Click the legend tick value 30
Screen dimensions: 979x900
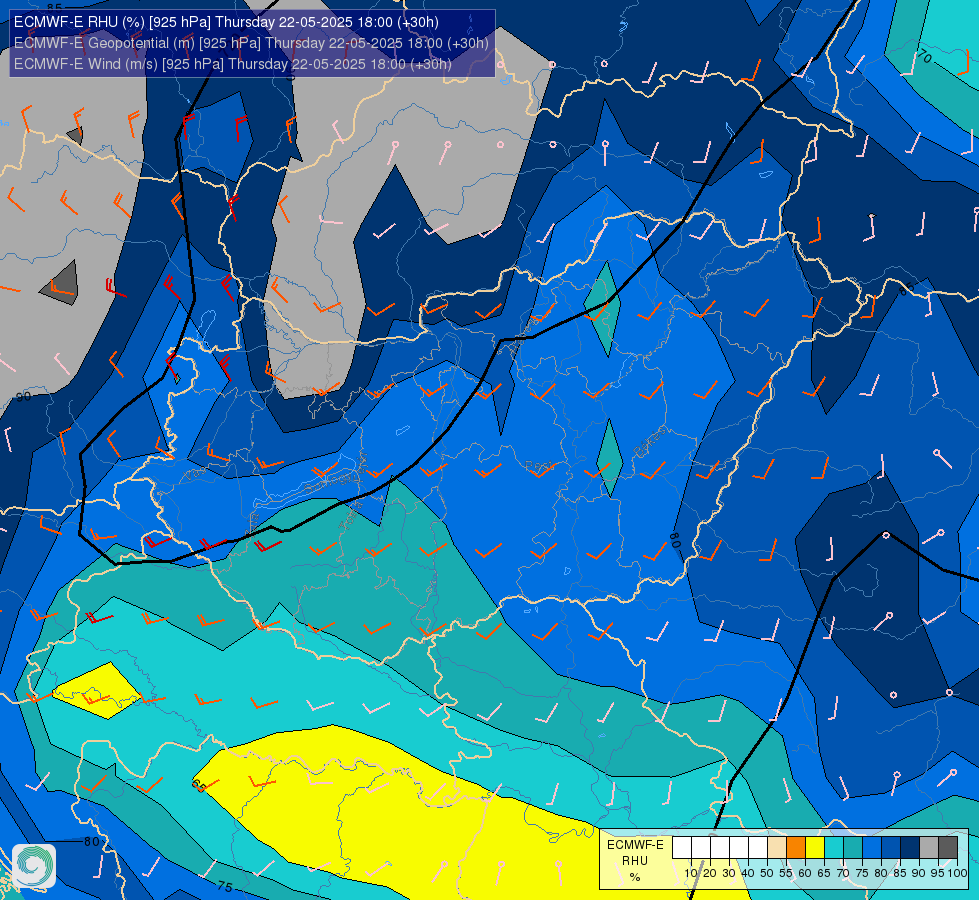[x=729, y=873]
